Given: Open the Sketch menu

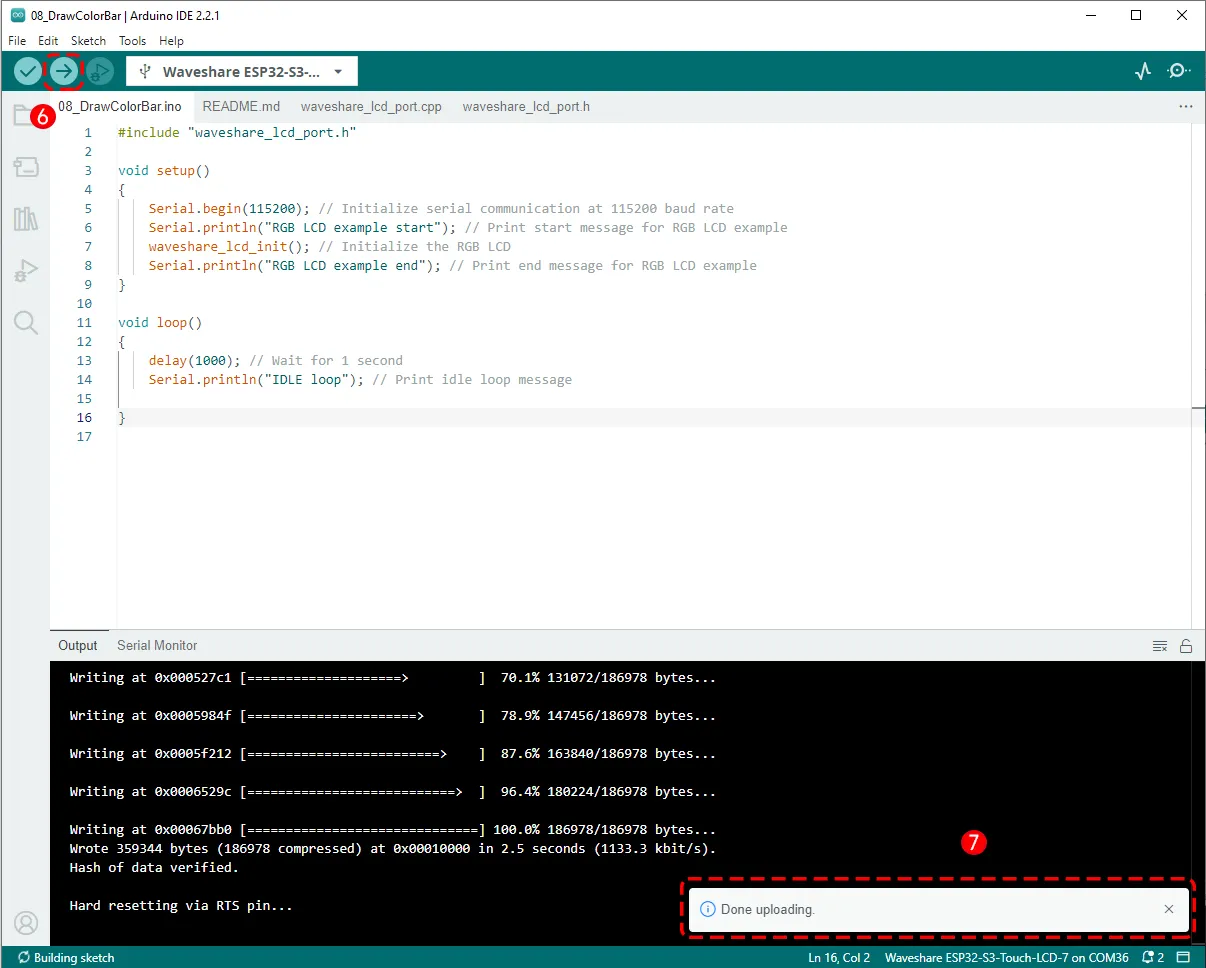Looking at the screenshot, I should pyautogui.click(x=88, y=41).
